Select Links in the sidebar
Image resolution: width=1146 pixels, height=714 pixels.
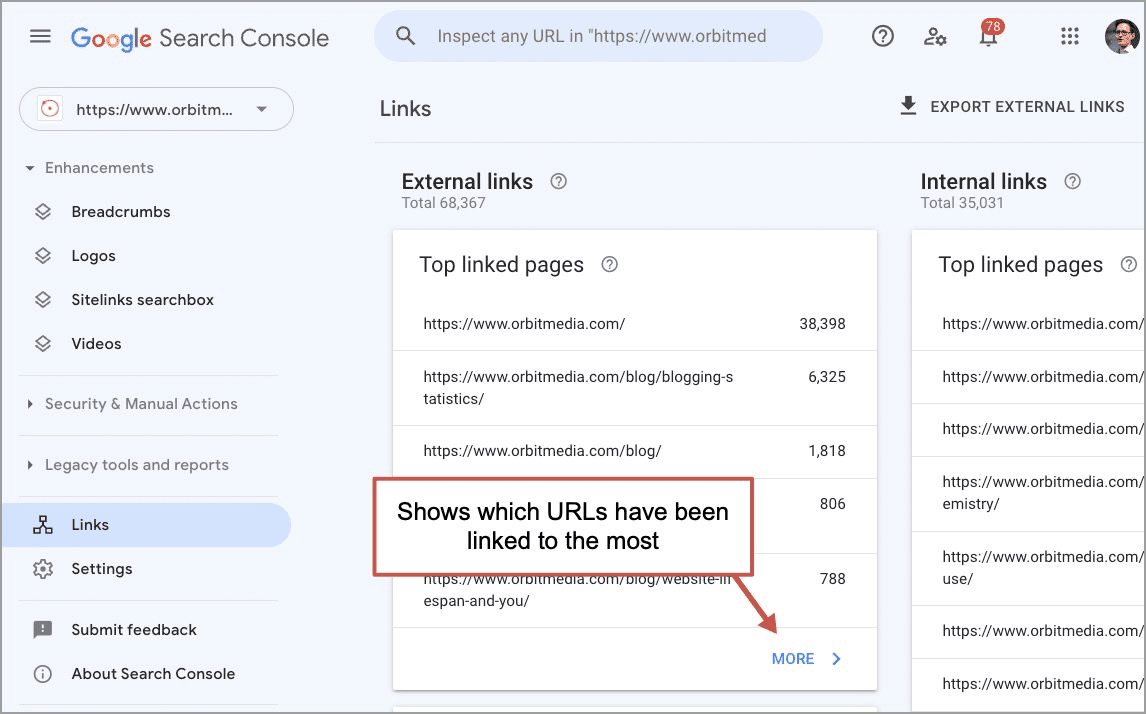pos(146,525)
